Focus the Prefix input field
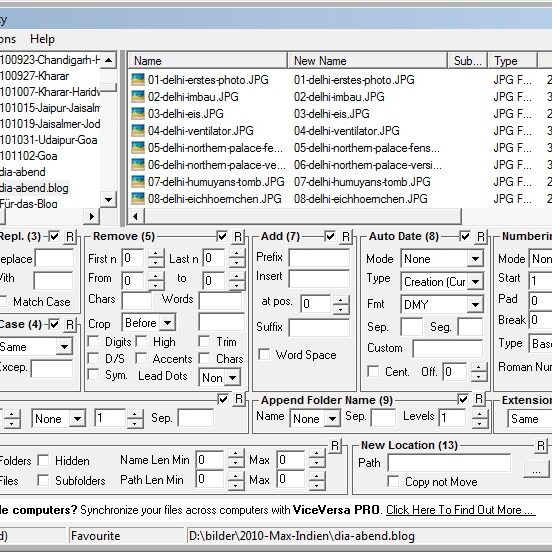 pos(319,258)
